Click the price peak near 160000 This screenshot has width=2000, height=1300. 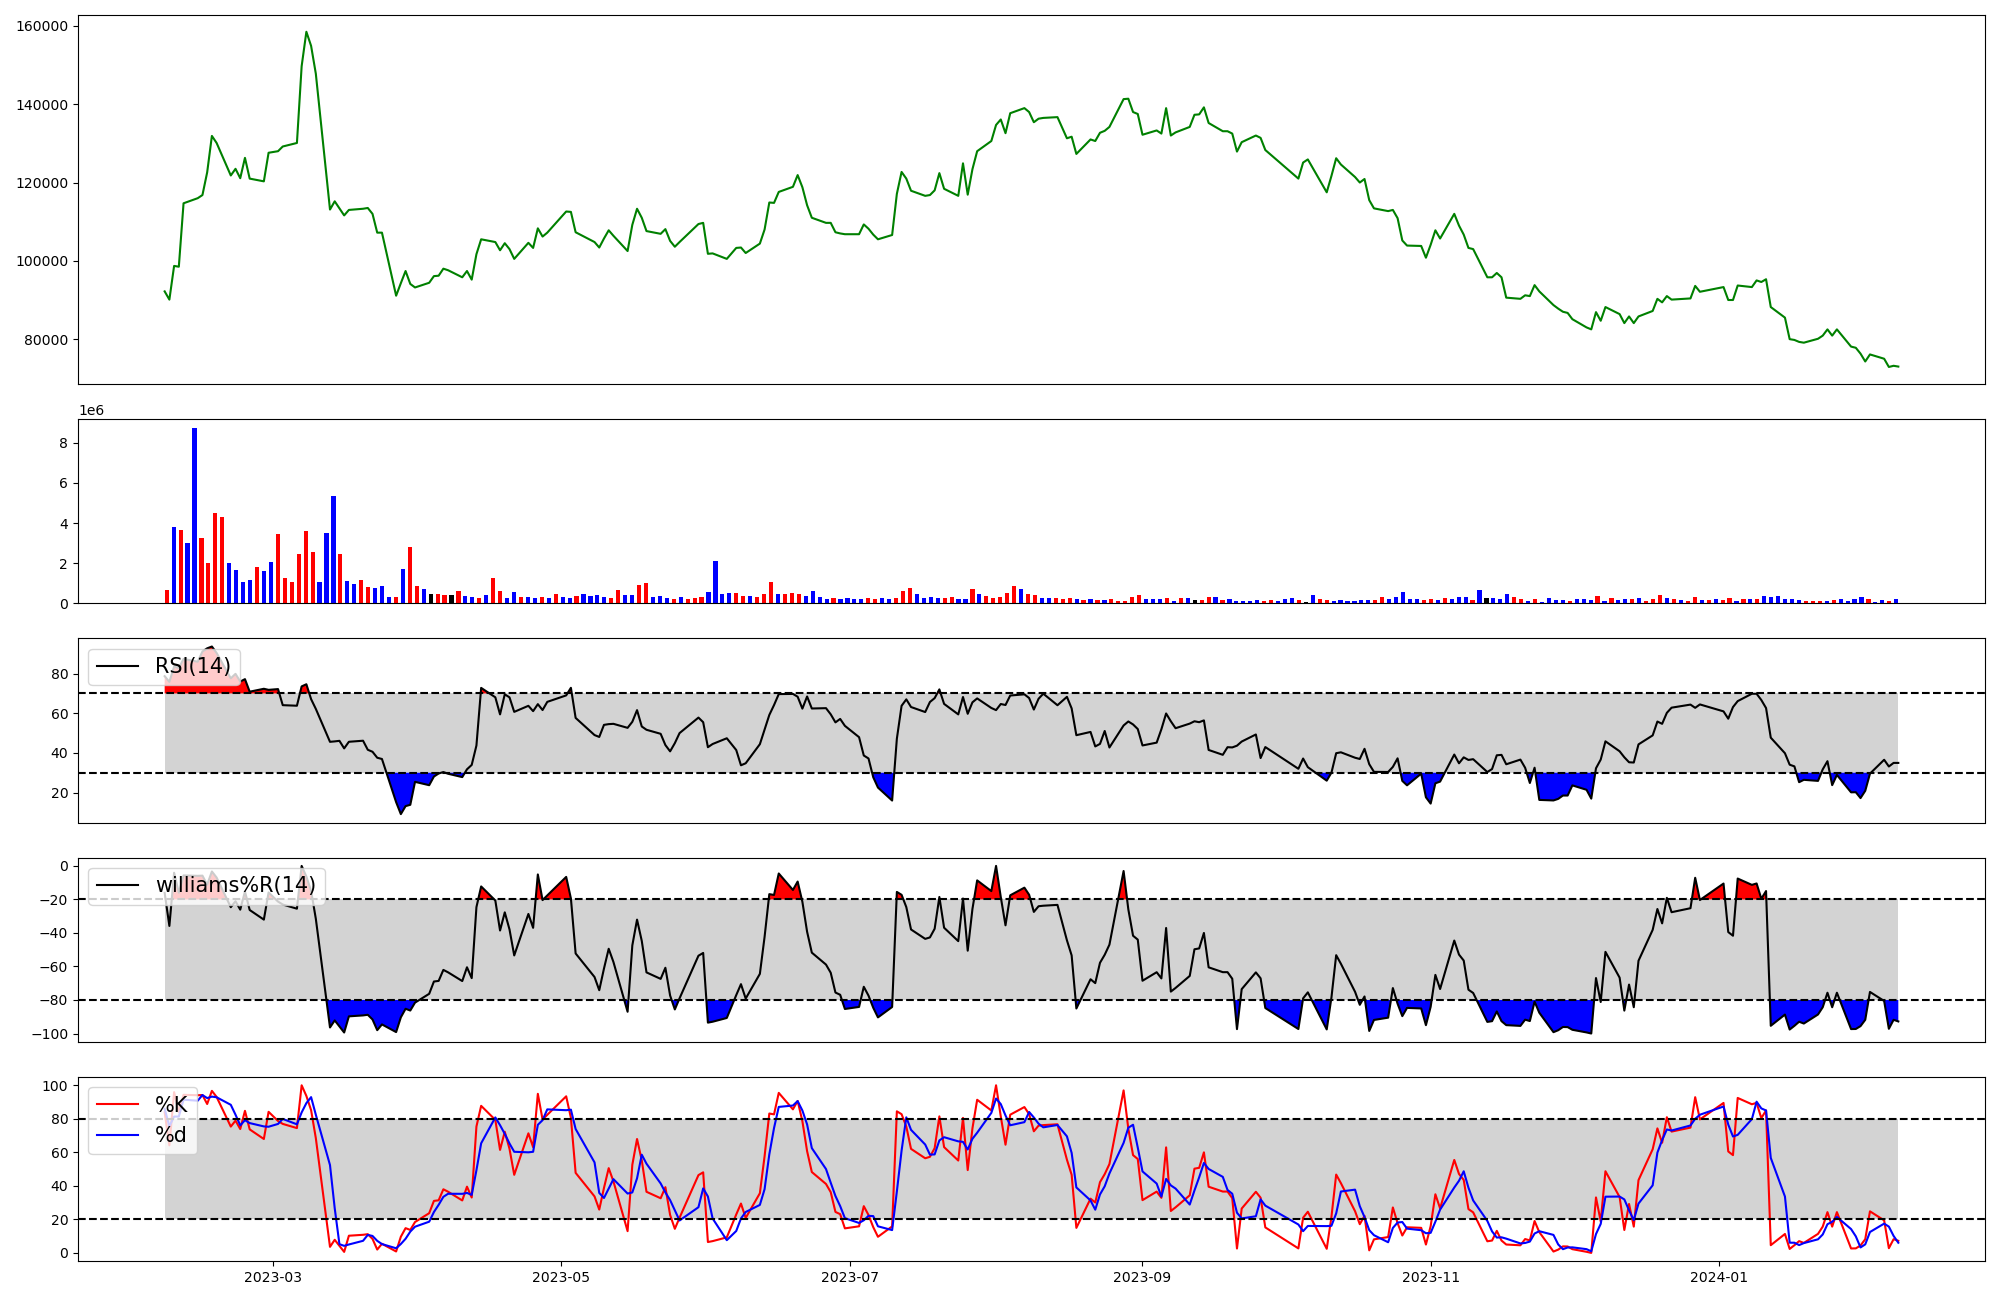(x=306, y=32)
